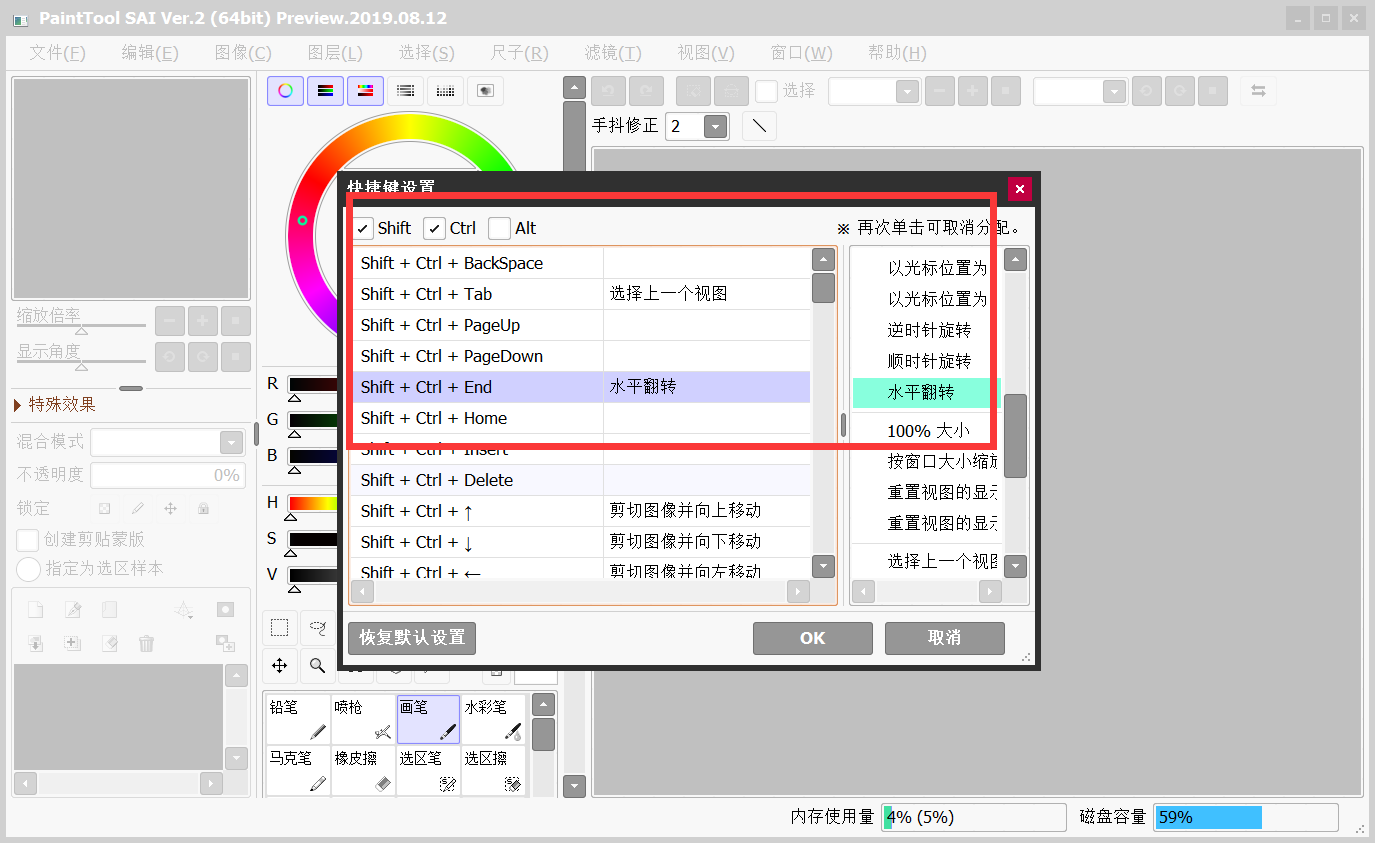Screen dimensions: 1375x843
Task: Select the Shift + Ctrl + PageUp row
Action: tap(580, 325)
